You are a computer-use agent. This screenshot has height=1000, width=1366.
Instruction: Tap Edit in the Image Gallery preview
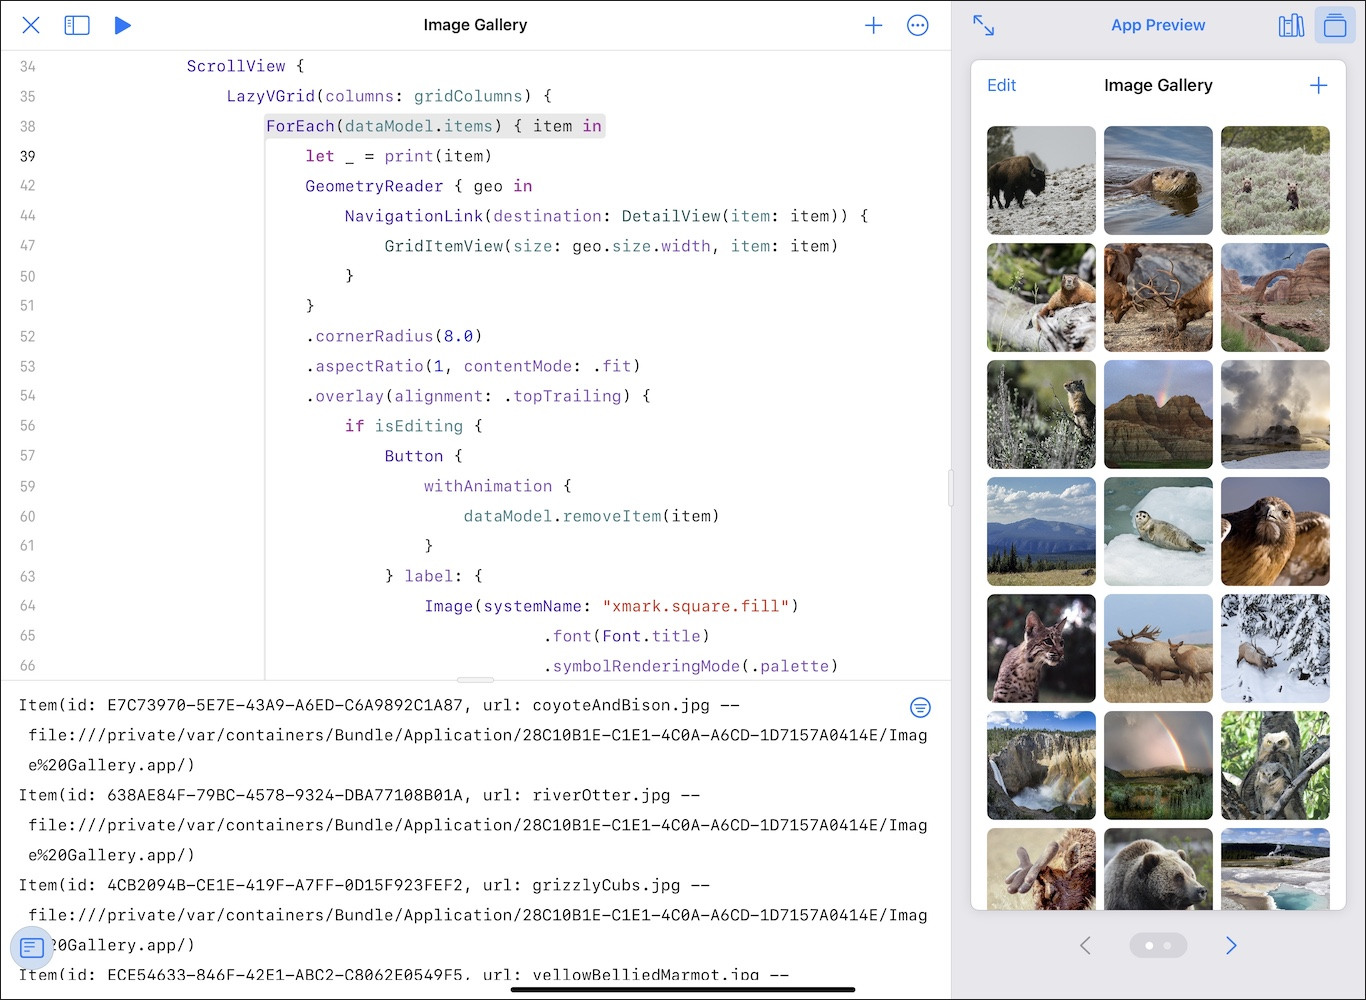point(1001,85)
